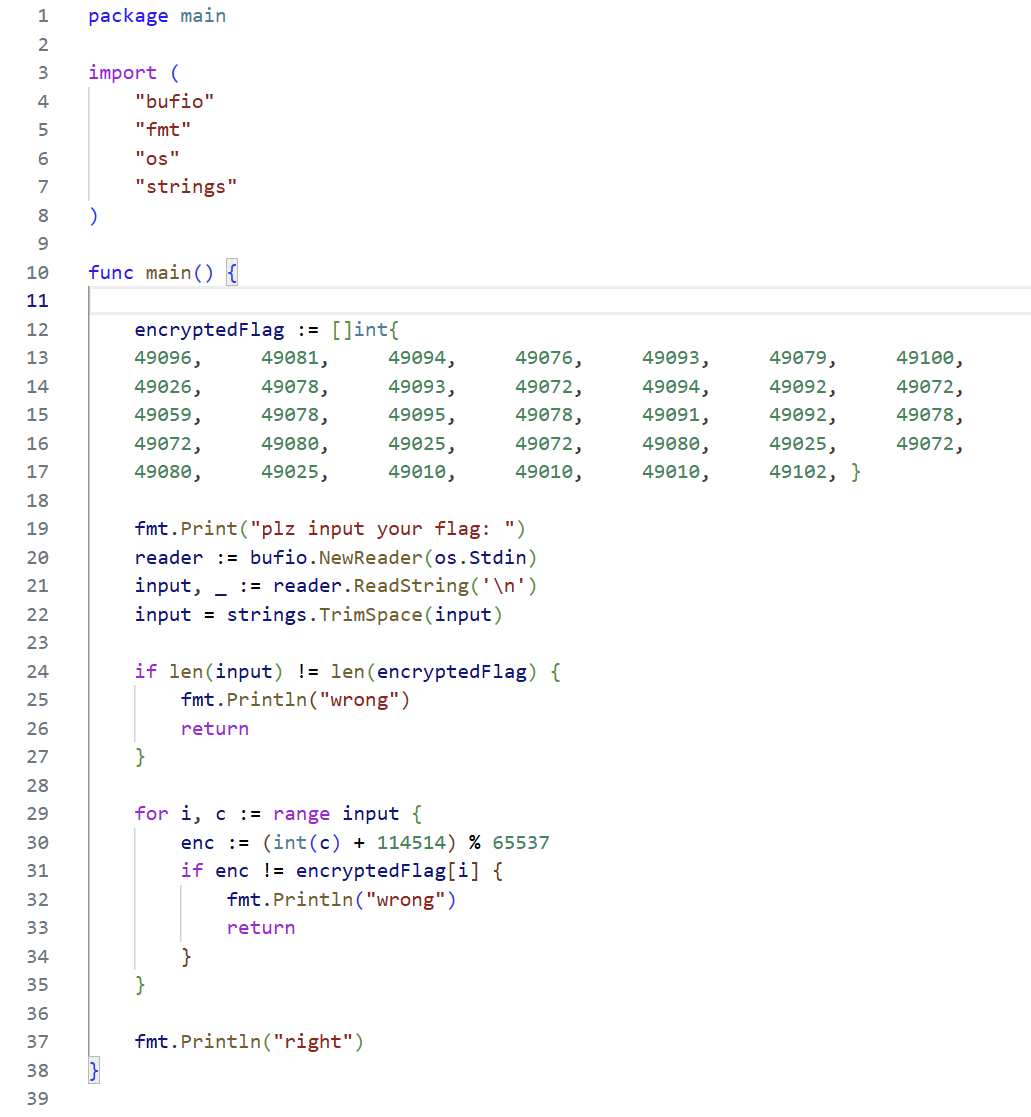Click line number 24 in the gutter
The image size is (1031, 1117).
(38, 671)
